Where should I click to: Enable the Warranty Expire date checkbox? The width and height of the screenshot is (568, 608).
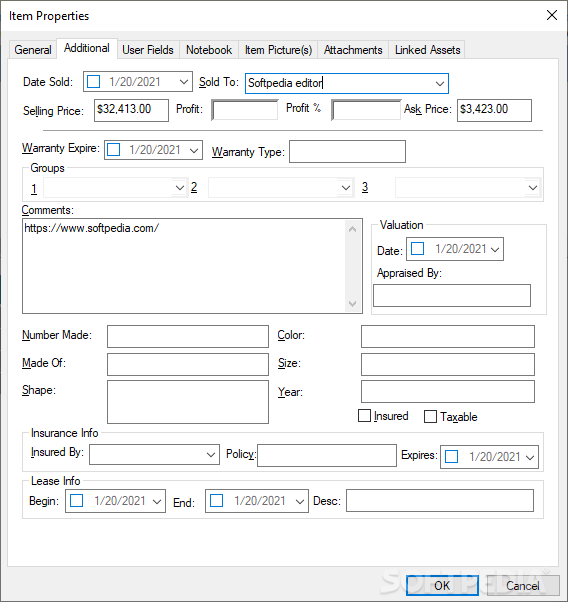tap(114, 150)
